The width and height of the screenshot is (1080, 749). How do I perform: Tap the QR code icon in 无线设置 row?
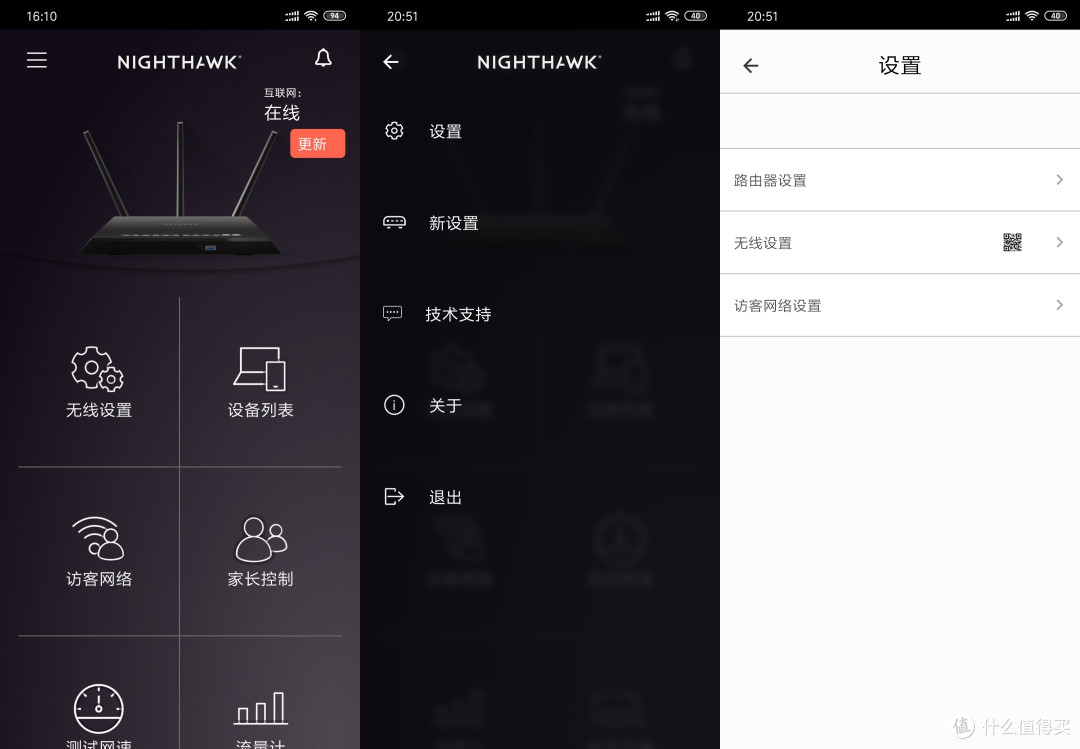pos(1012,242)
